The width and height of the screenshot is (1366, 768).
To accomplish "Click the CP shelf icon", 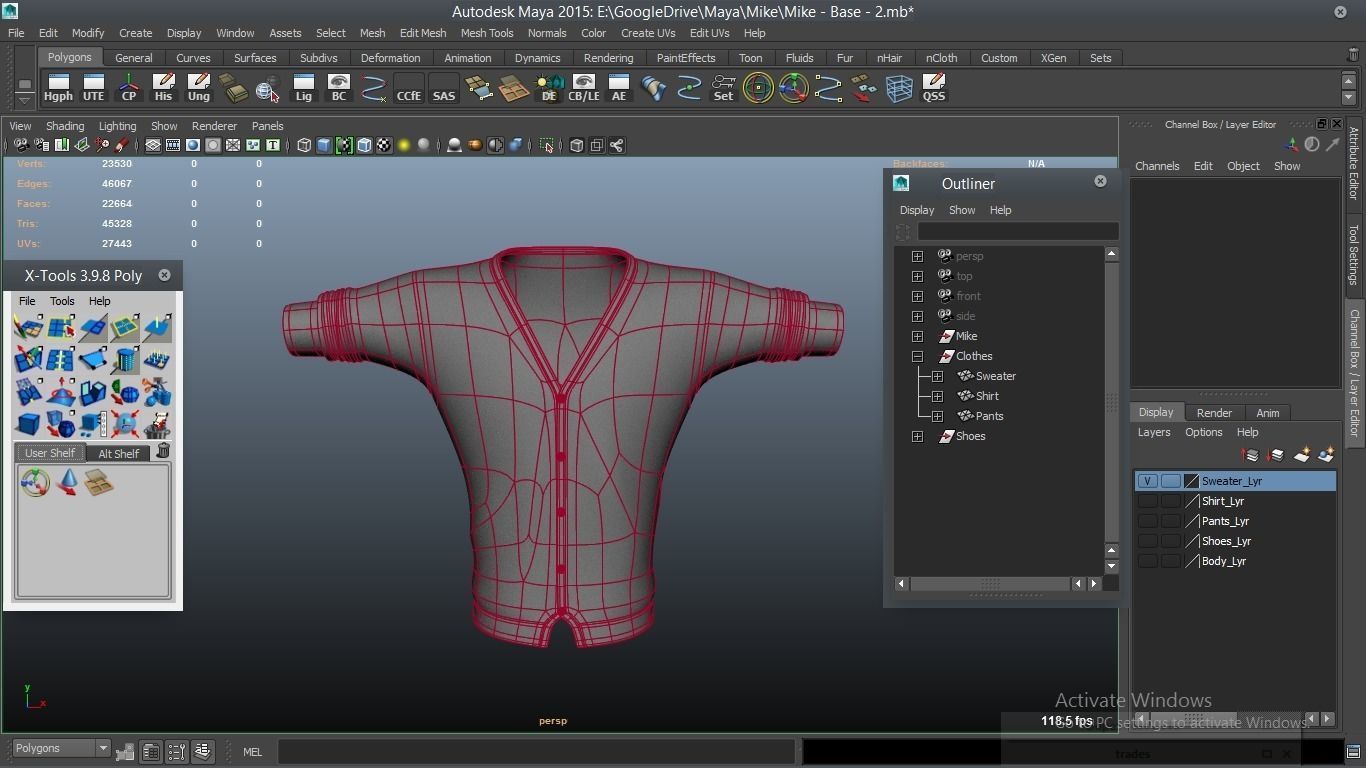I will [129, 88].
